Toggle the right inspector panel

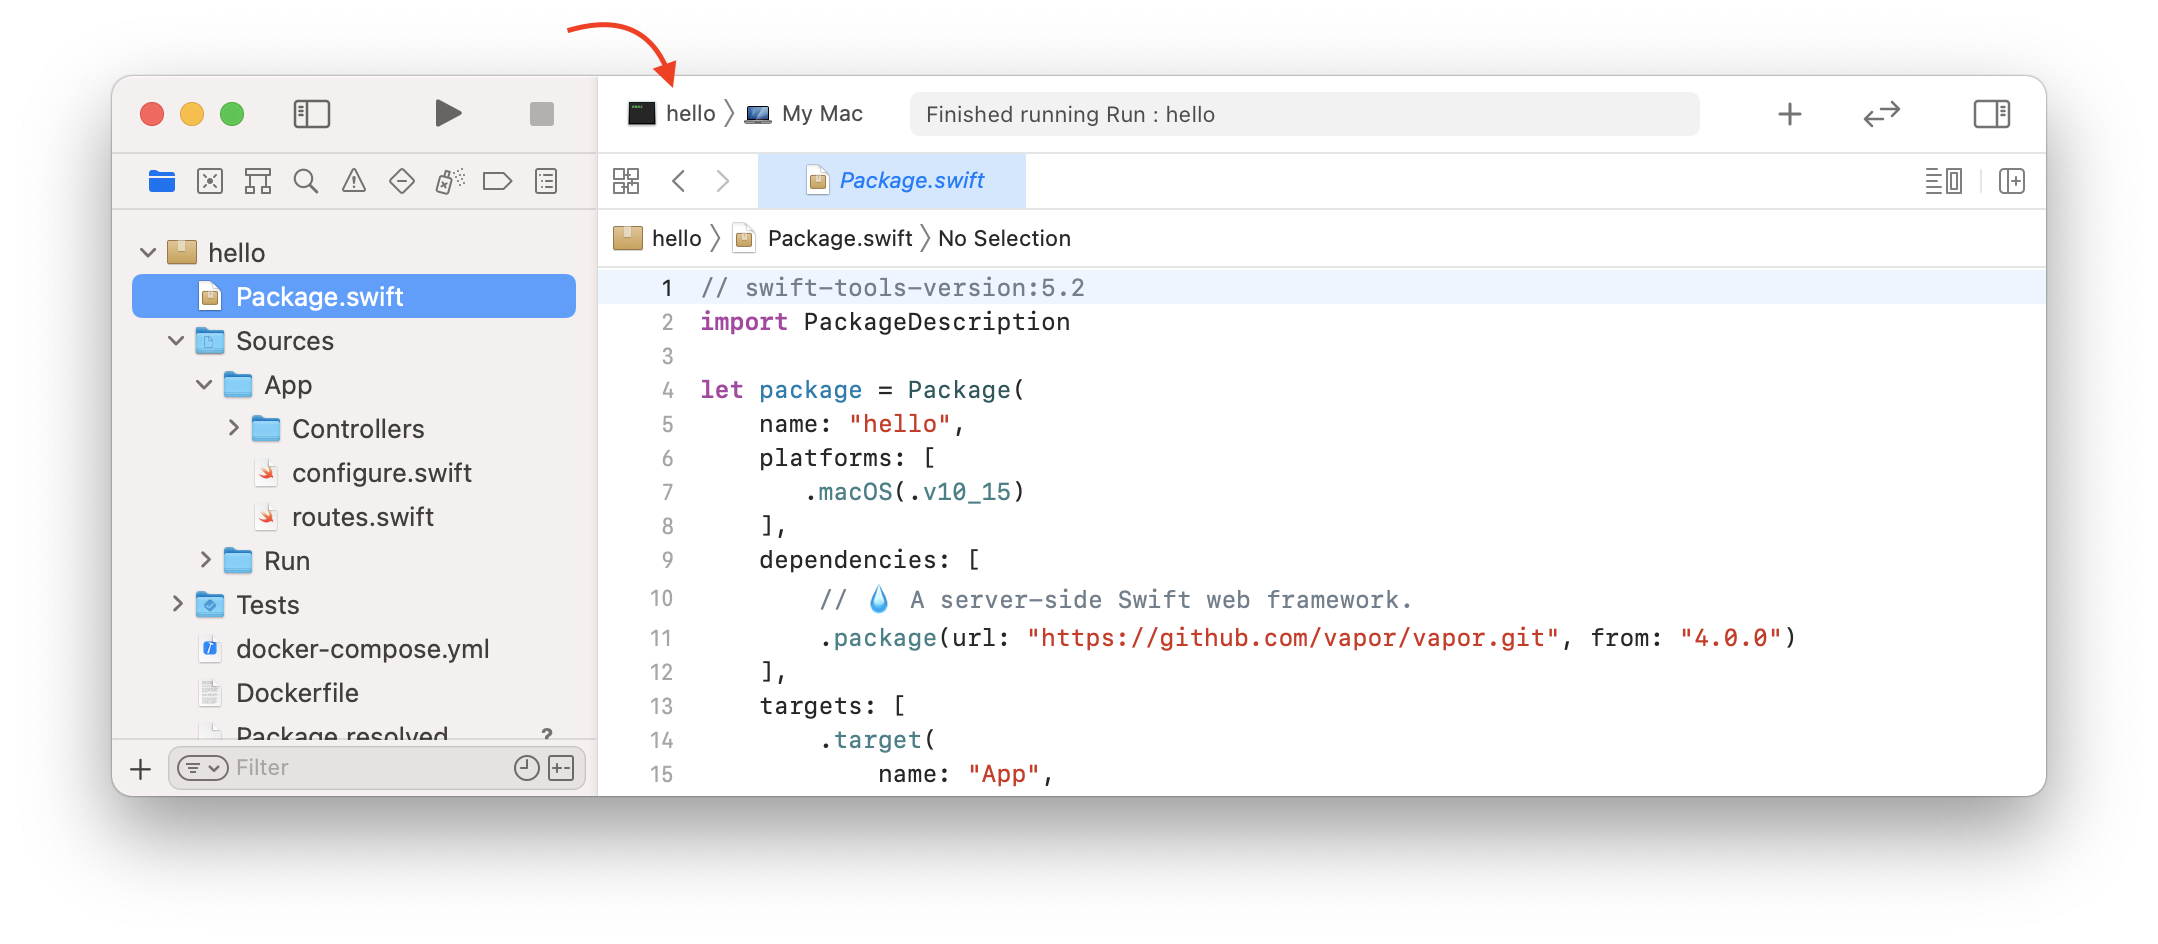pyautogui.click(x=1990, y=113)
